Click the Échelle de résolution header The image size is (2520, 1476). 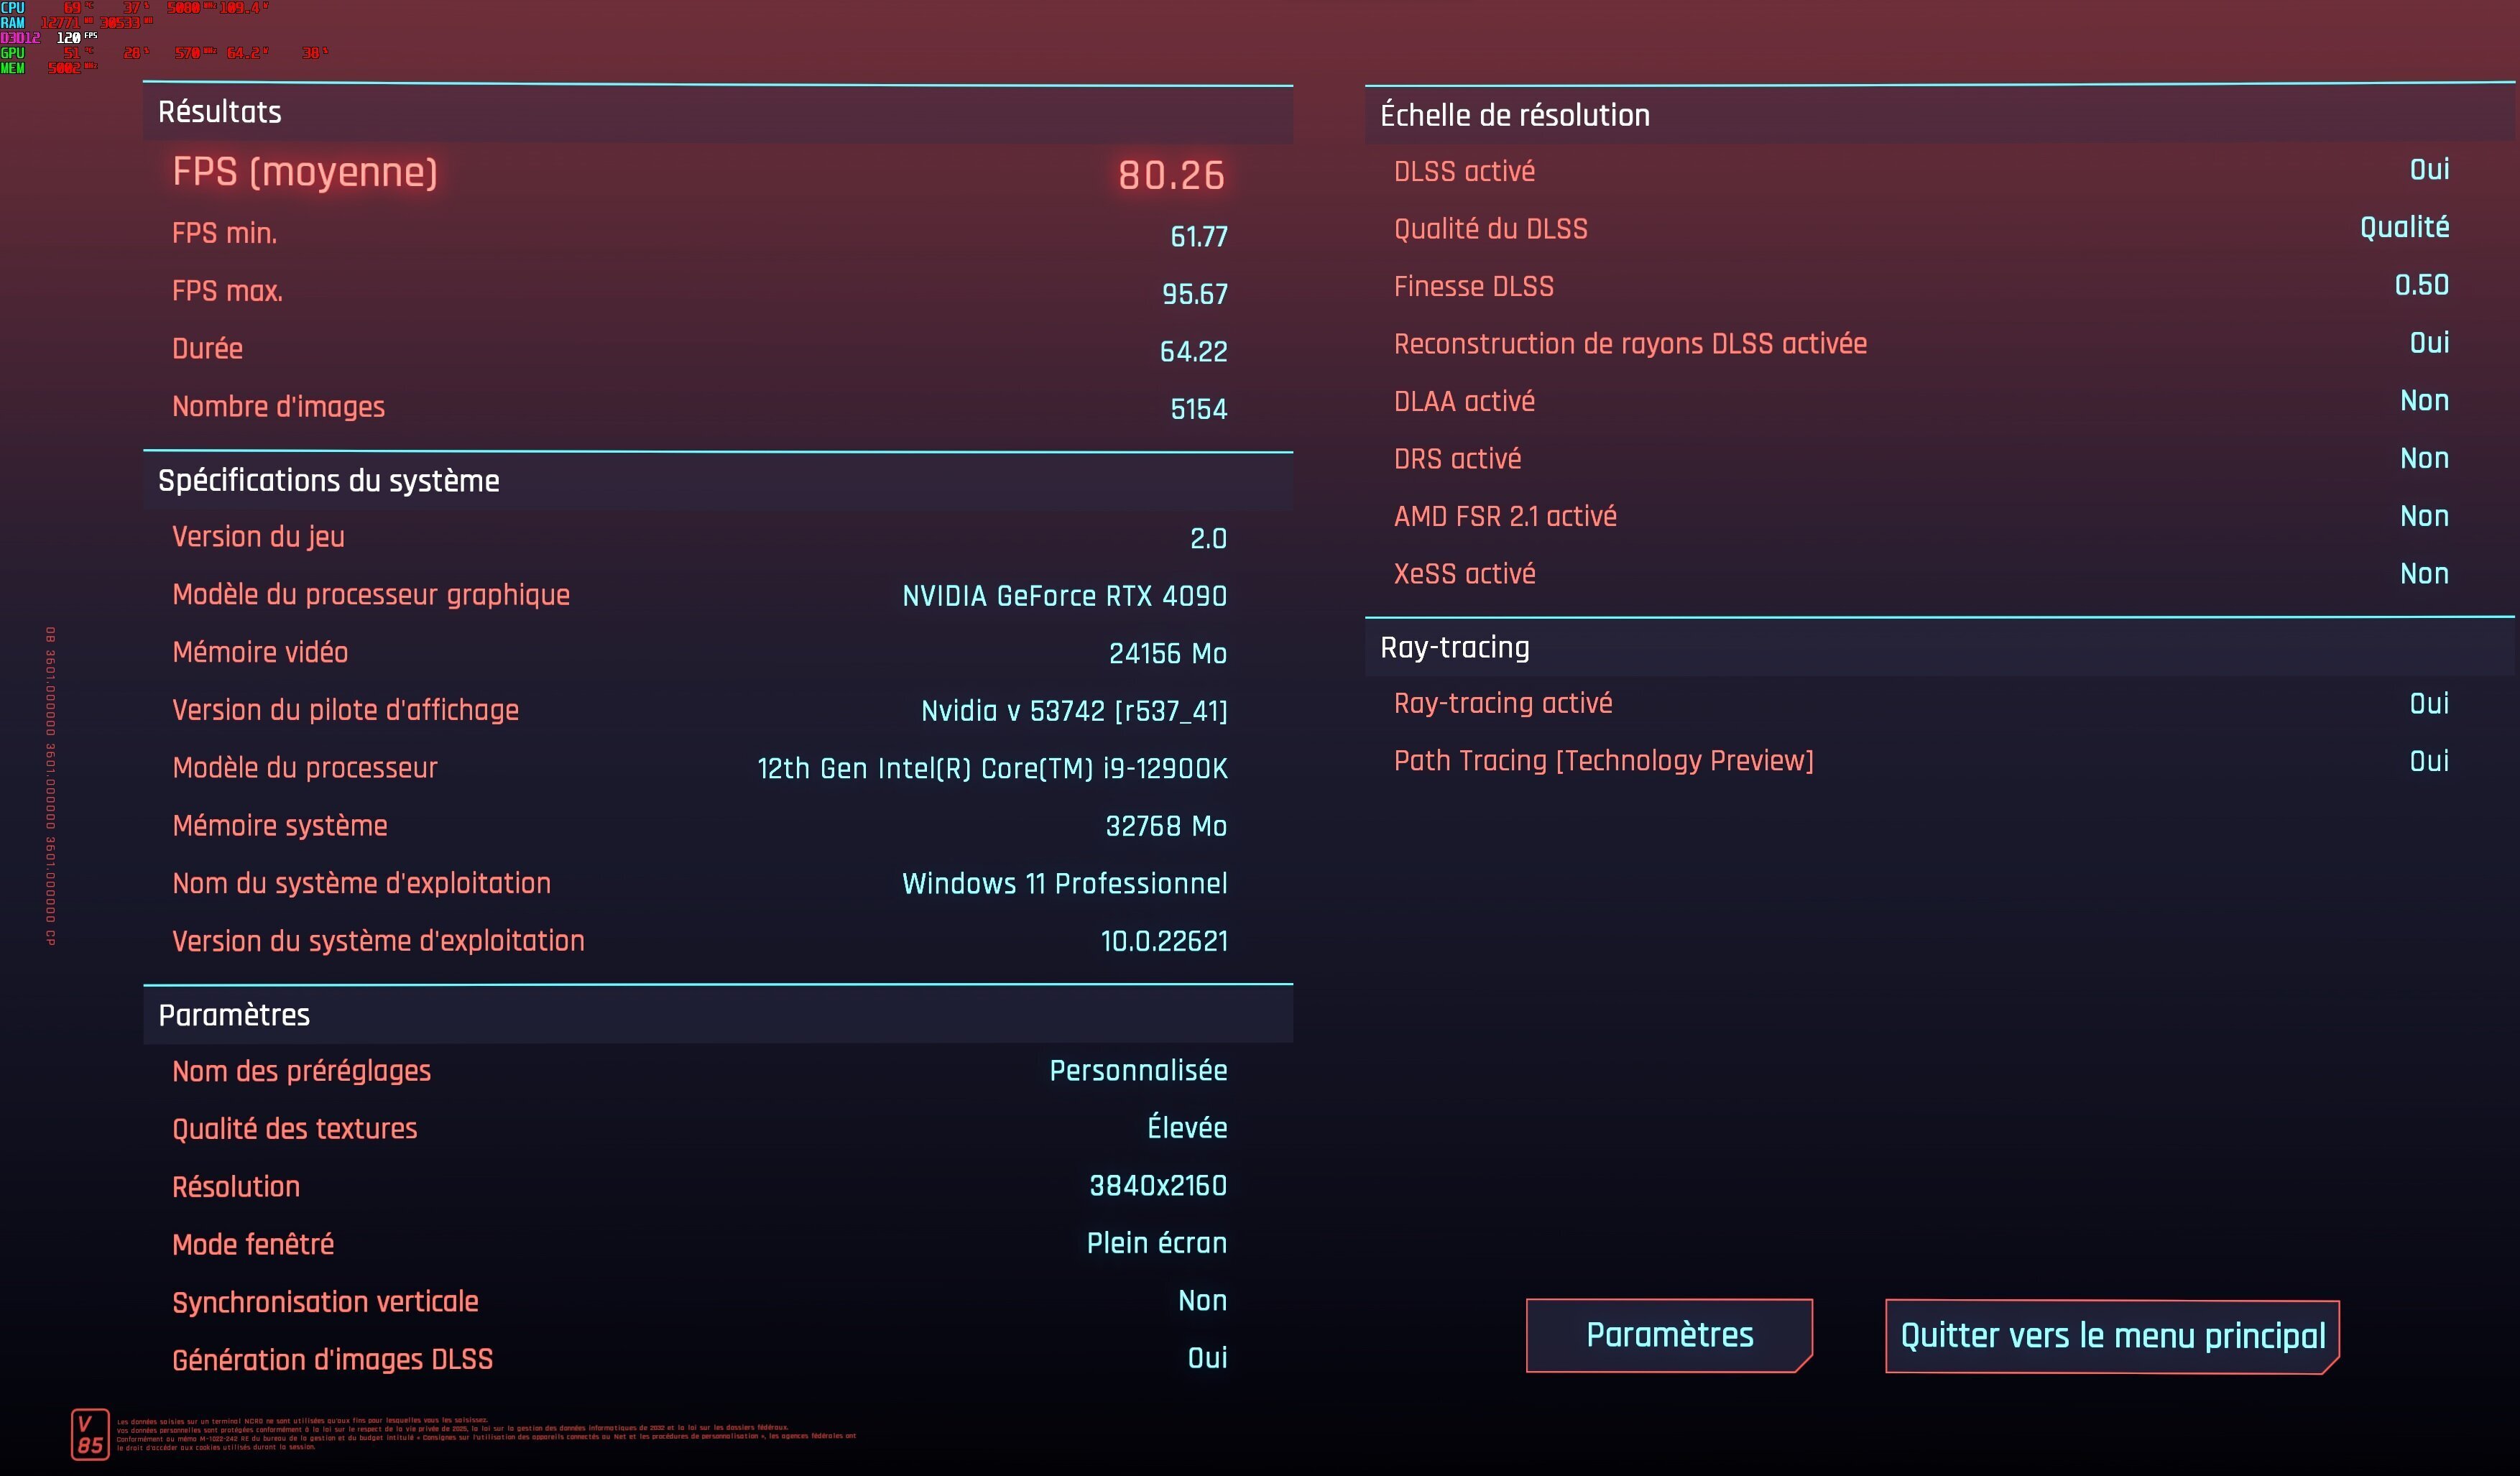[1514, 115]
